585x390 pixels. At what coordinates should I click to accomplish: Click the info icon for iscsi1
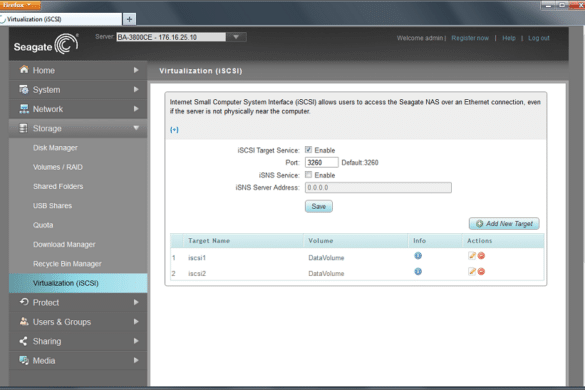coord(418,256)
